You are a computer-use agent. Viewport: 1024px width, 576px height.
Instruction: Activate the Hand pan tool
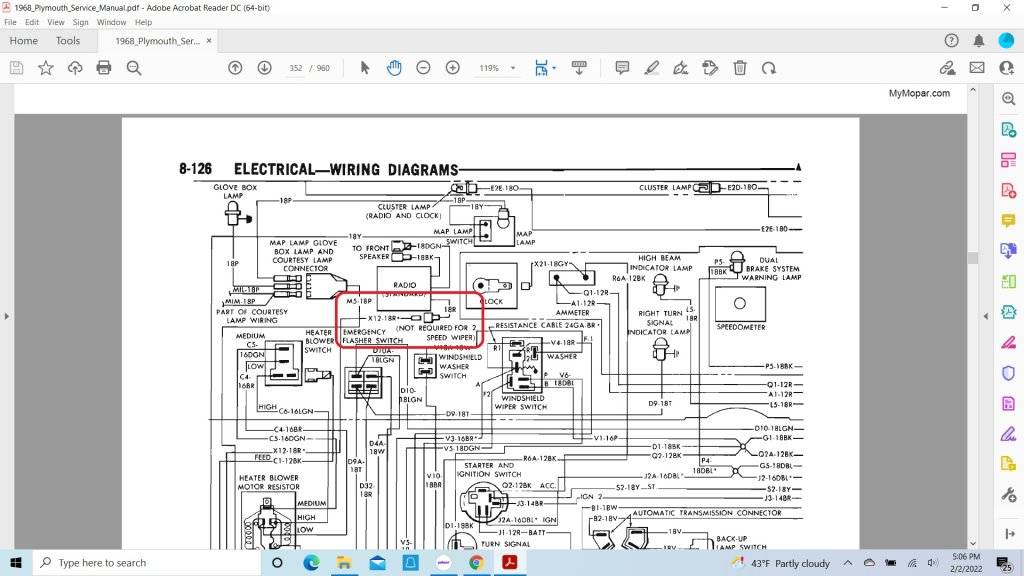pos(394,68)
